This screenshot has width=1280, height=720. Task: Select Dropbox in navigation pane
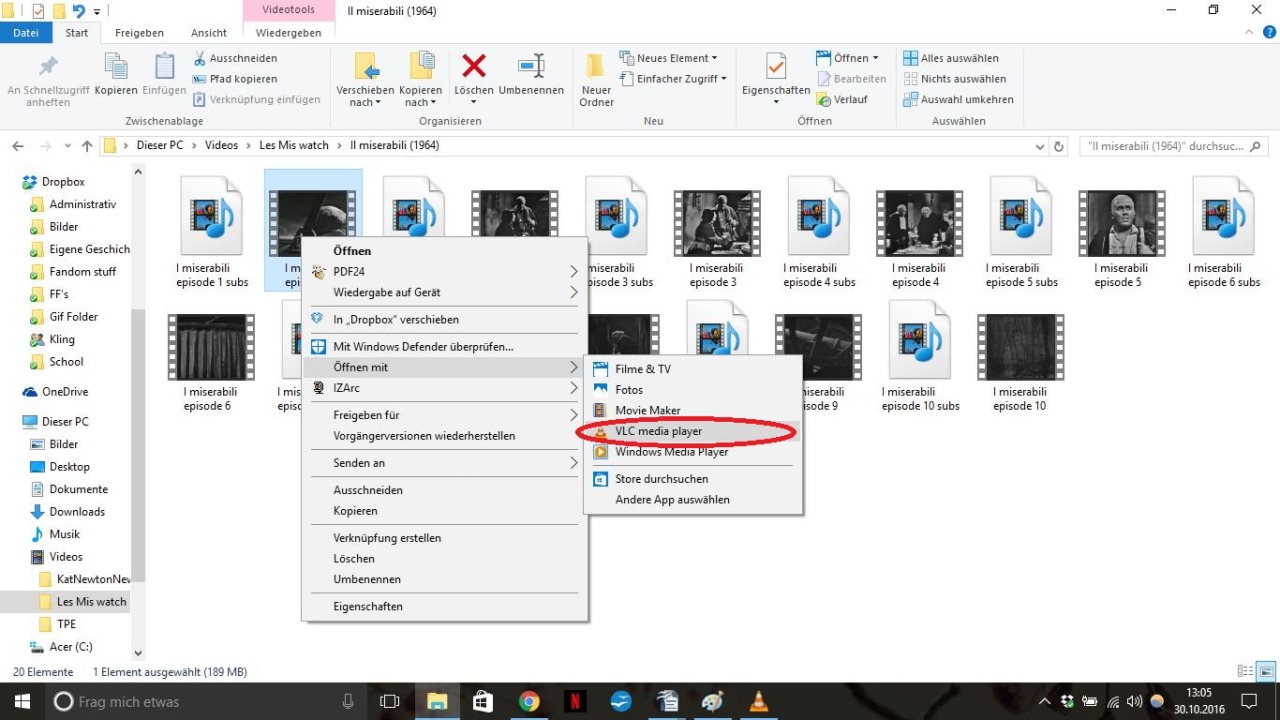coord(63,182)
